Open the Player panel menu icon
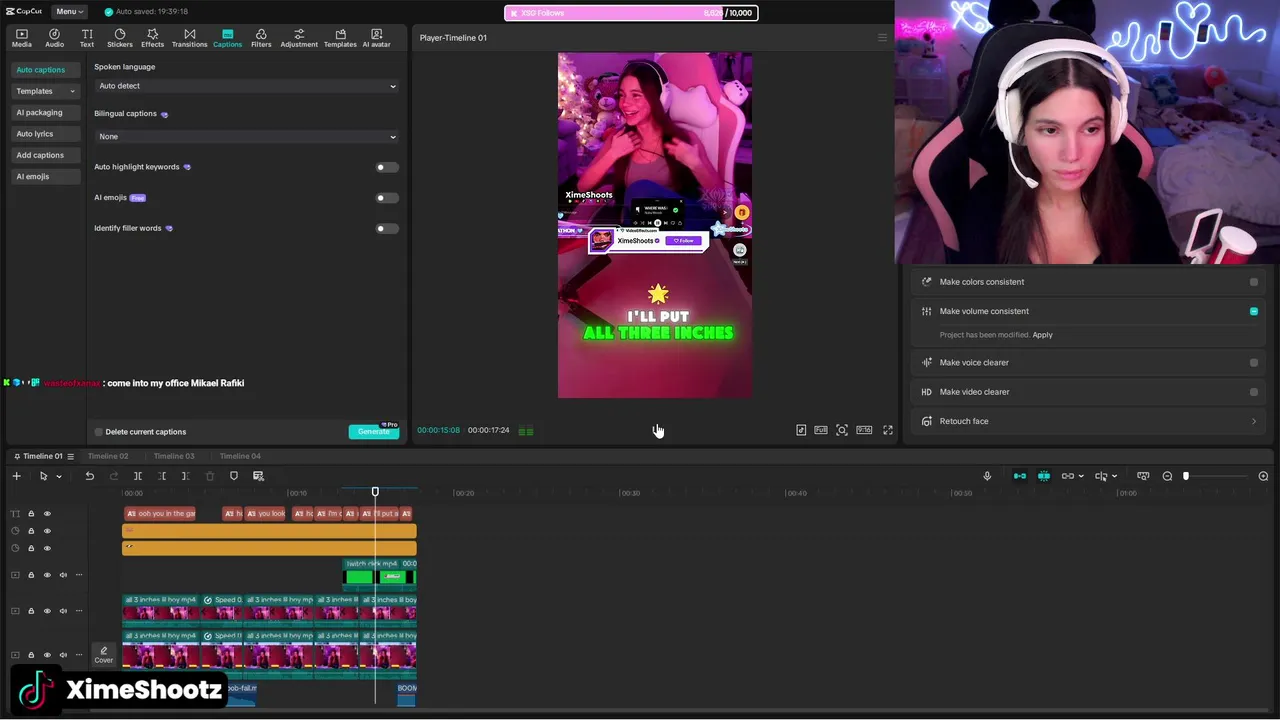1280x720 pixels. [882, 38]
